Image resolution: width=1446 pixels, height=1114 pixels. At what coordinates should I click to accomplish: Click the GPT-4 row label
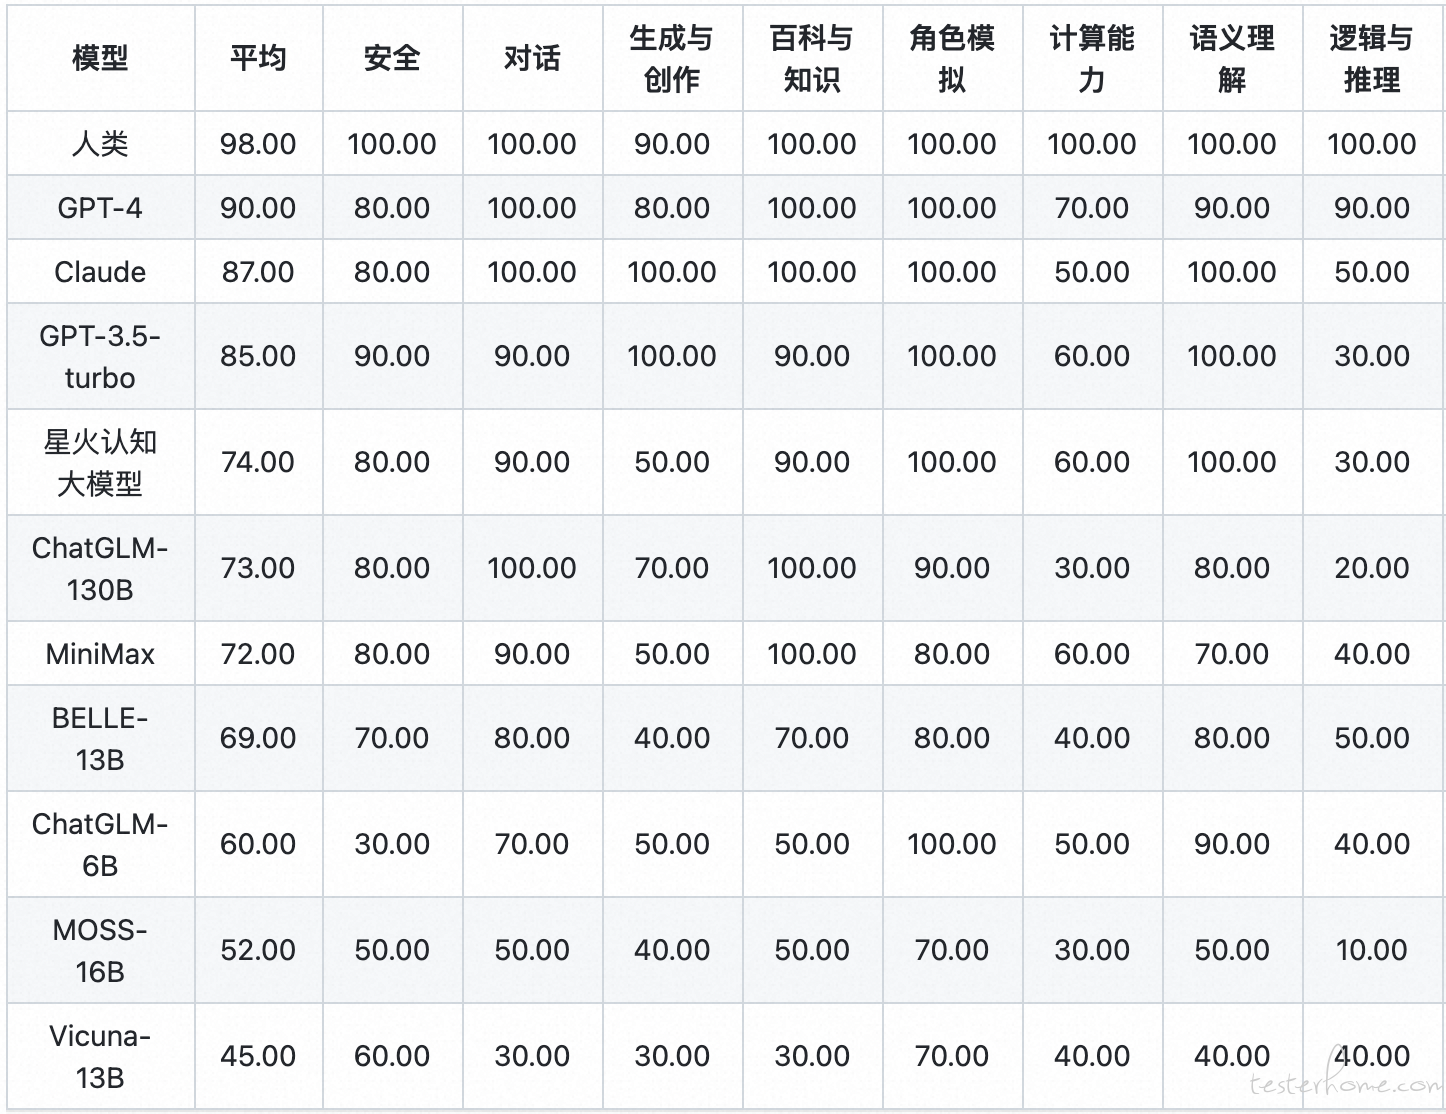100,208
